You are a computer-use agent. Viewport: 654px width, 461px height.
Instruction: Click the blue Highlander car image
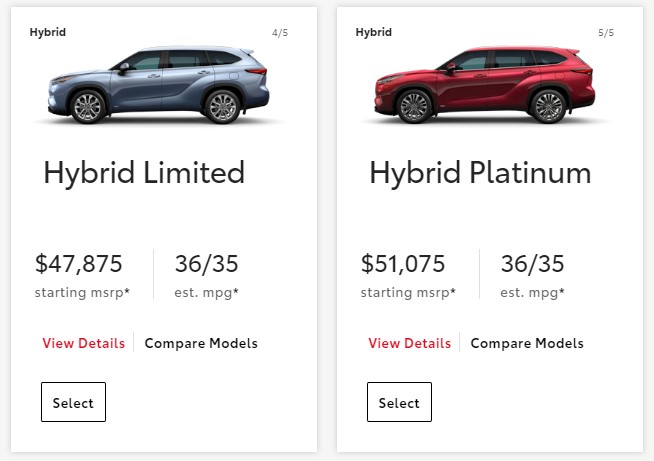click(158, 85)
